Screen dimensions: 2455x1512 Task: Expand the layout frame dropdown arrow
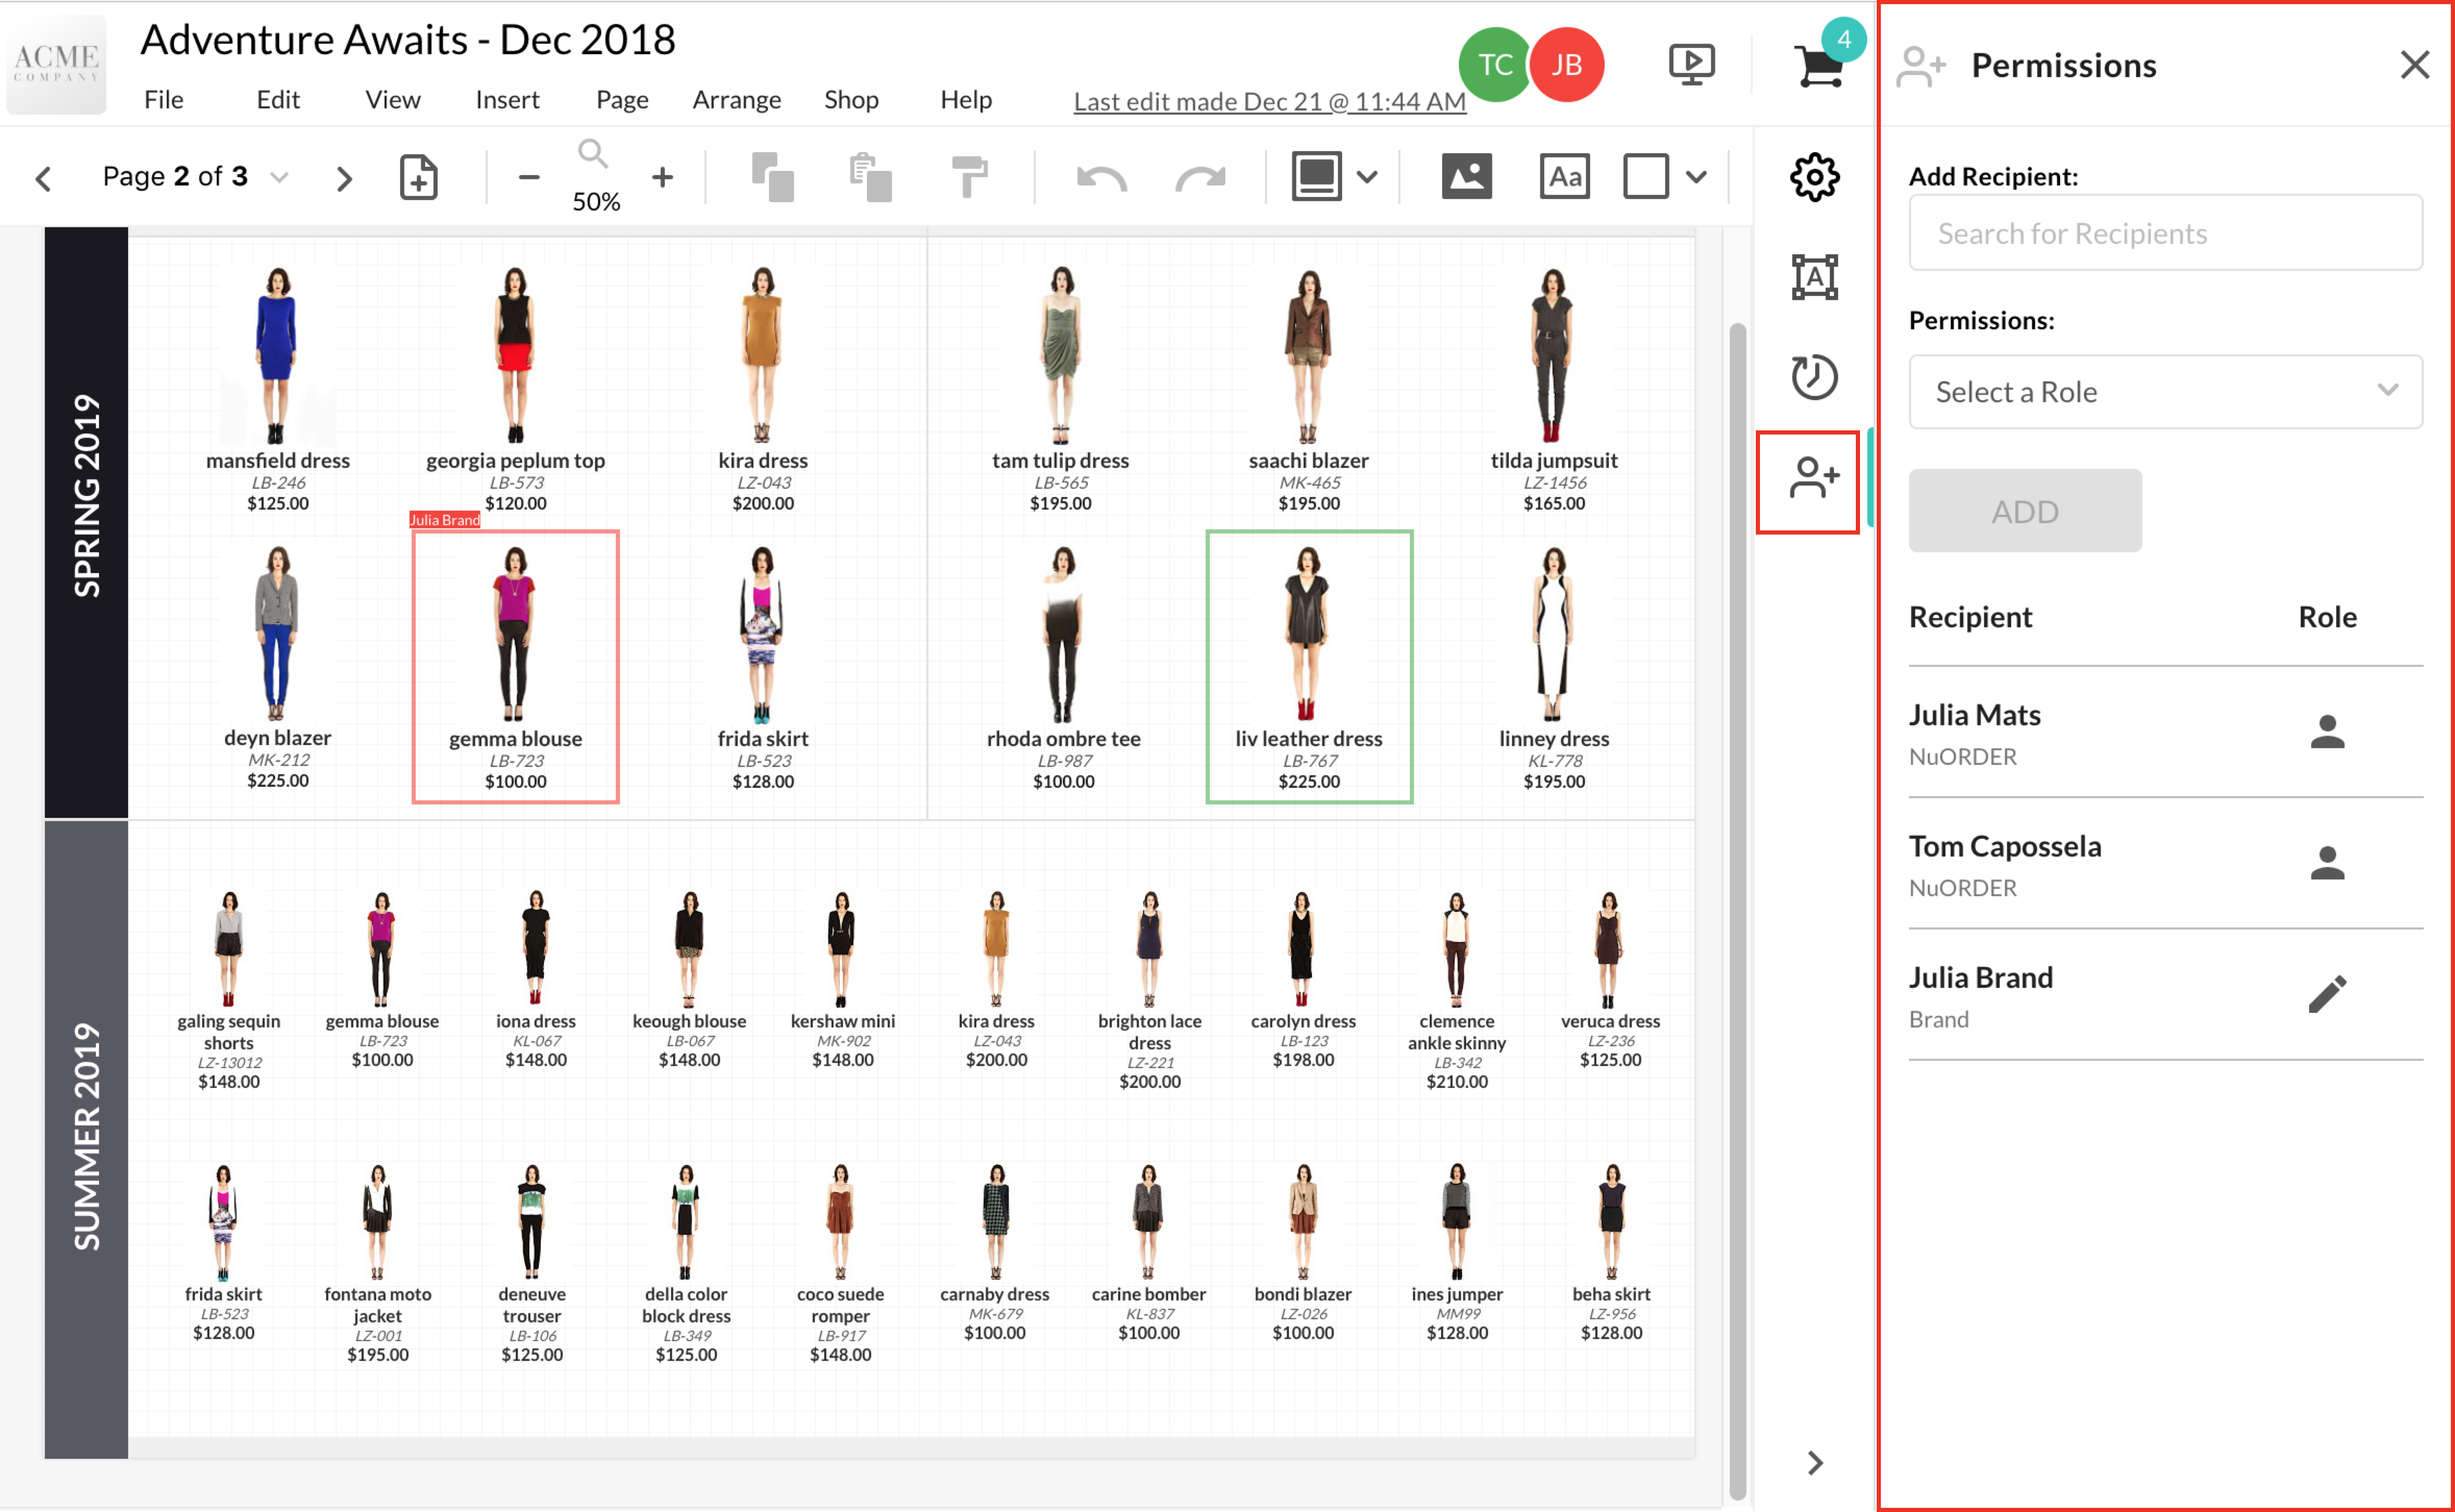(x=1367, y=178)
